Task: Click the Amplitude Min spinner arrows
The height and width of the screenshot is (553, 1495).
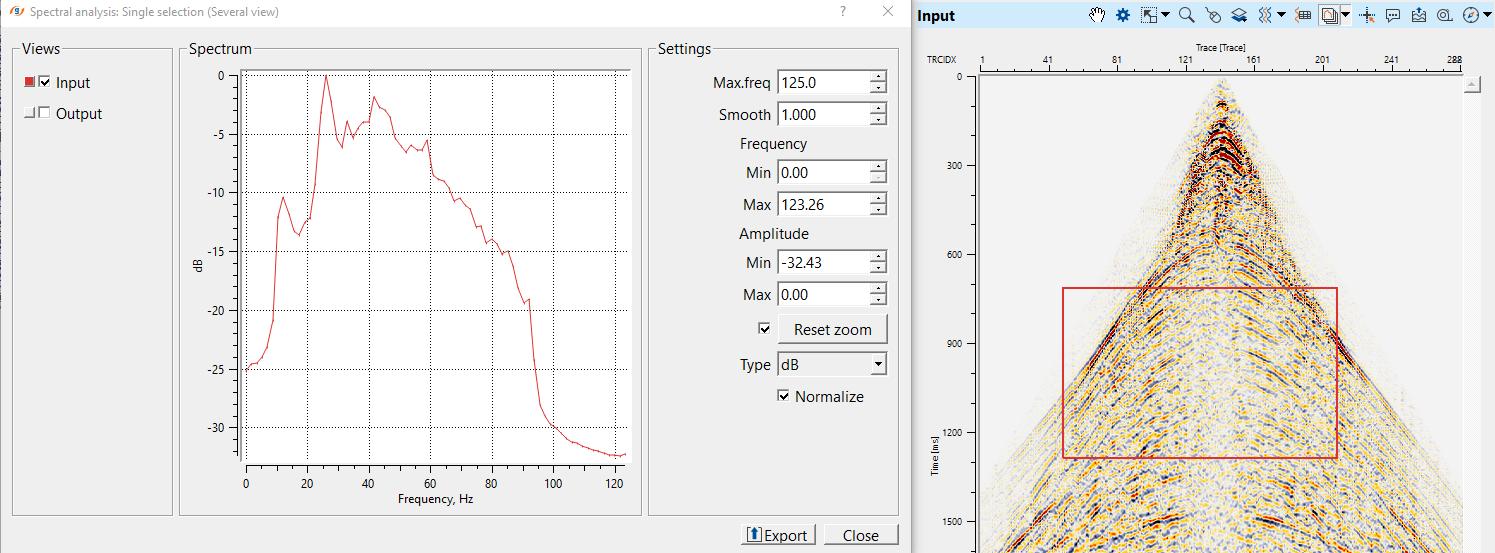Action: [878, 262]
